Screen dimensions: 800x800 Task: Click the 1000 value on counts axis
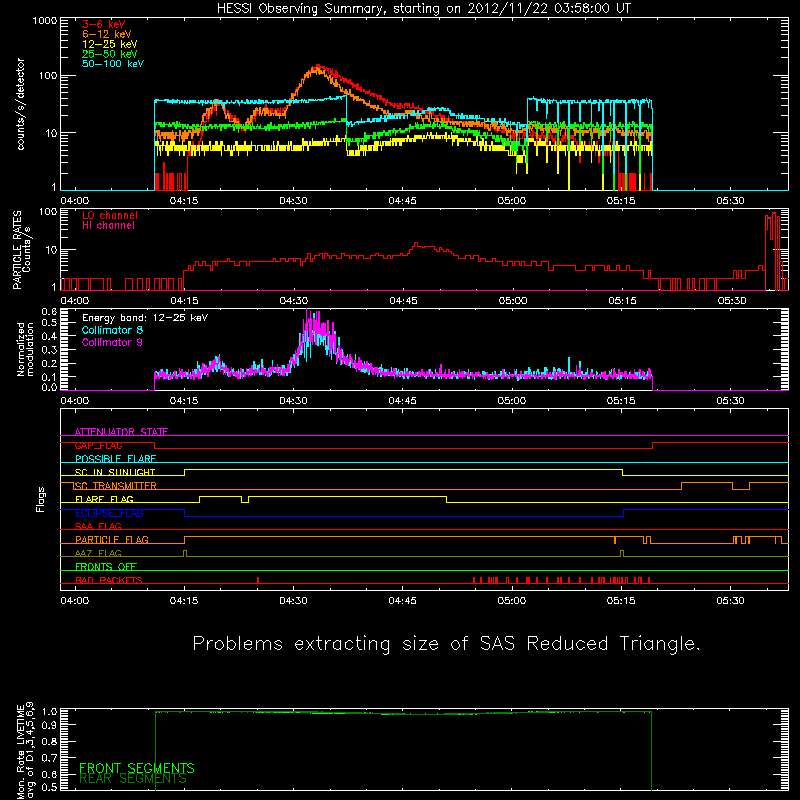45,21
